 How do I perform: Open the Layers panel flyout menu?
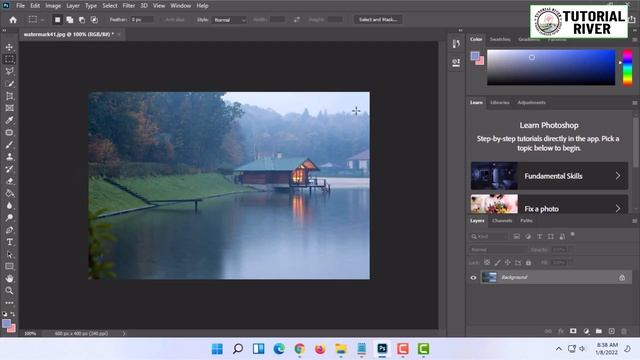pos(635,221)
